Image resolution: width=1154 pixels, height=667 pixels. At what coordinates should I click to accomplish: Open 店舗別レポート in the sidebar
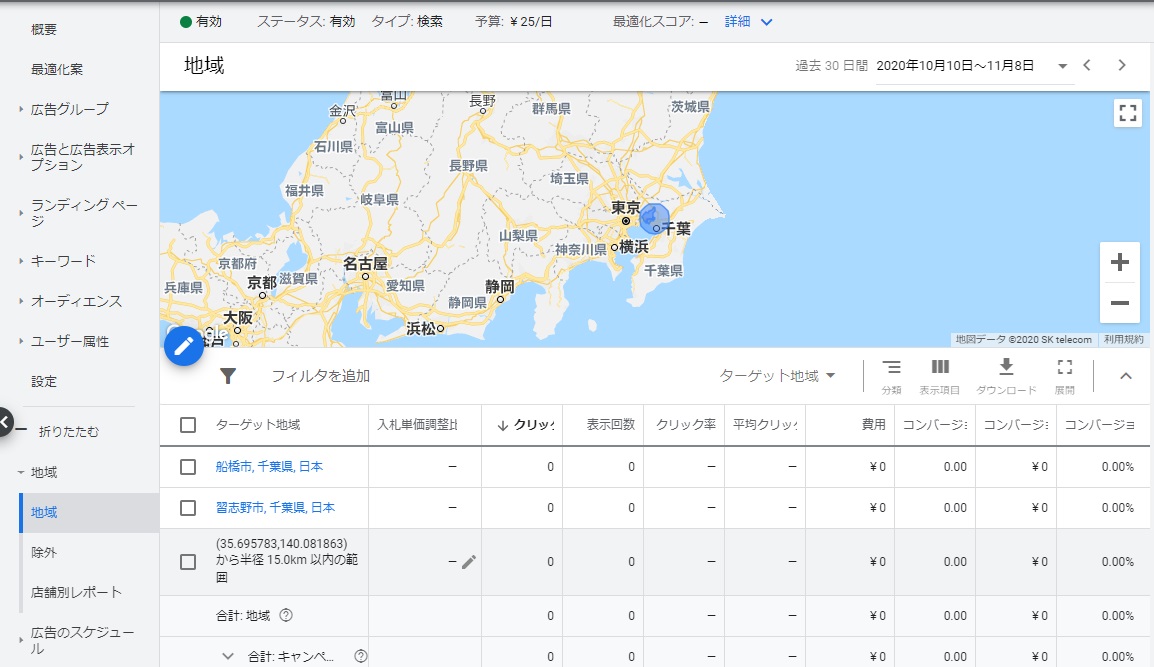76,592
